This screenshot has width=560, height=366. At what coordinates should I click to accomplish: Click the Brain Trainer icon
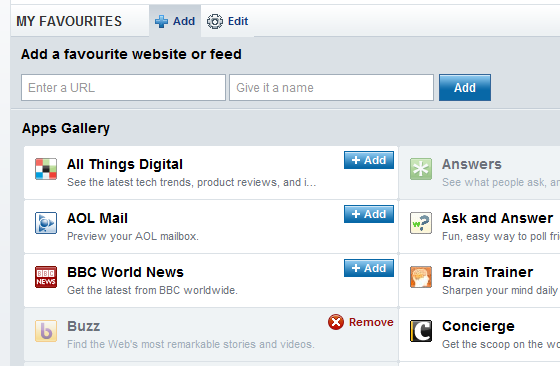pyautogui.click(x=421, y=277)
